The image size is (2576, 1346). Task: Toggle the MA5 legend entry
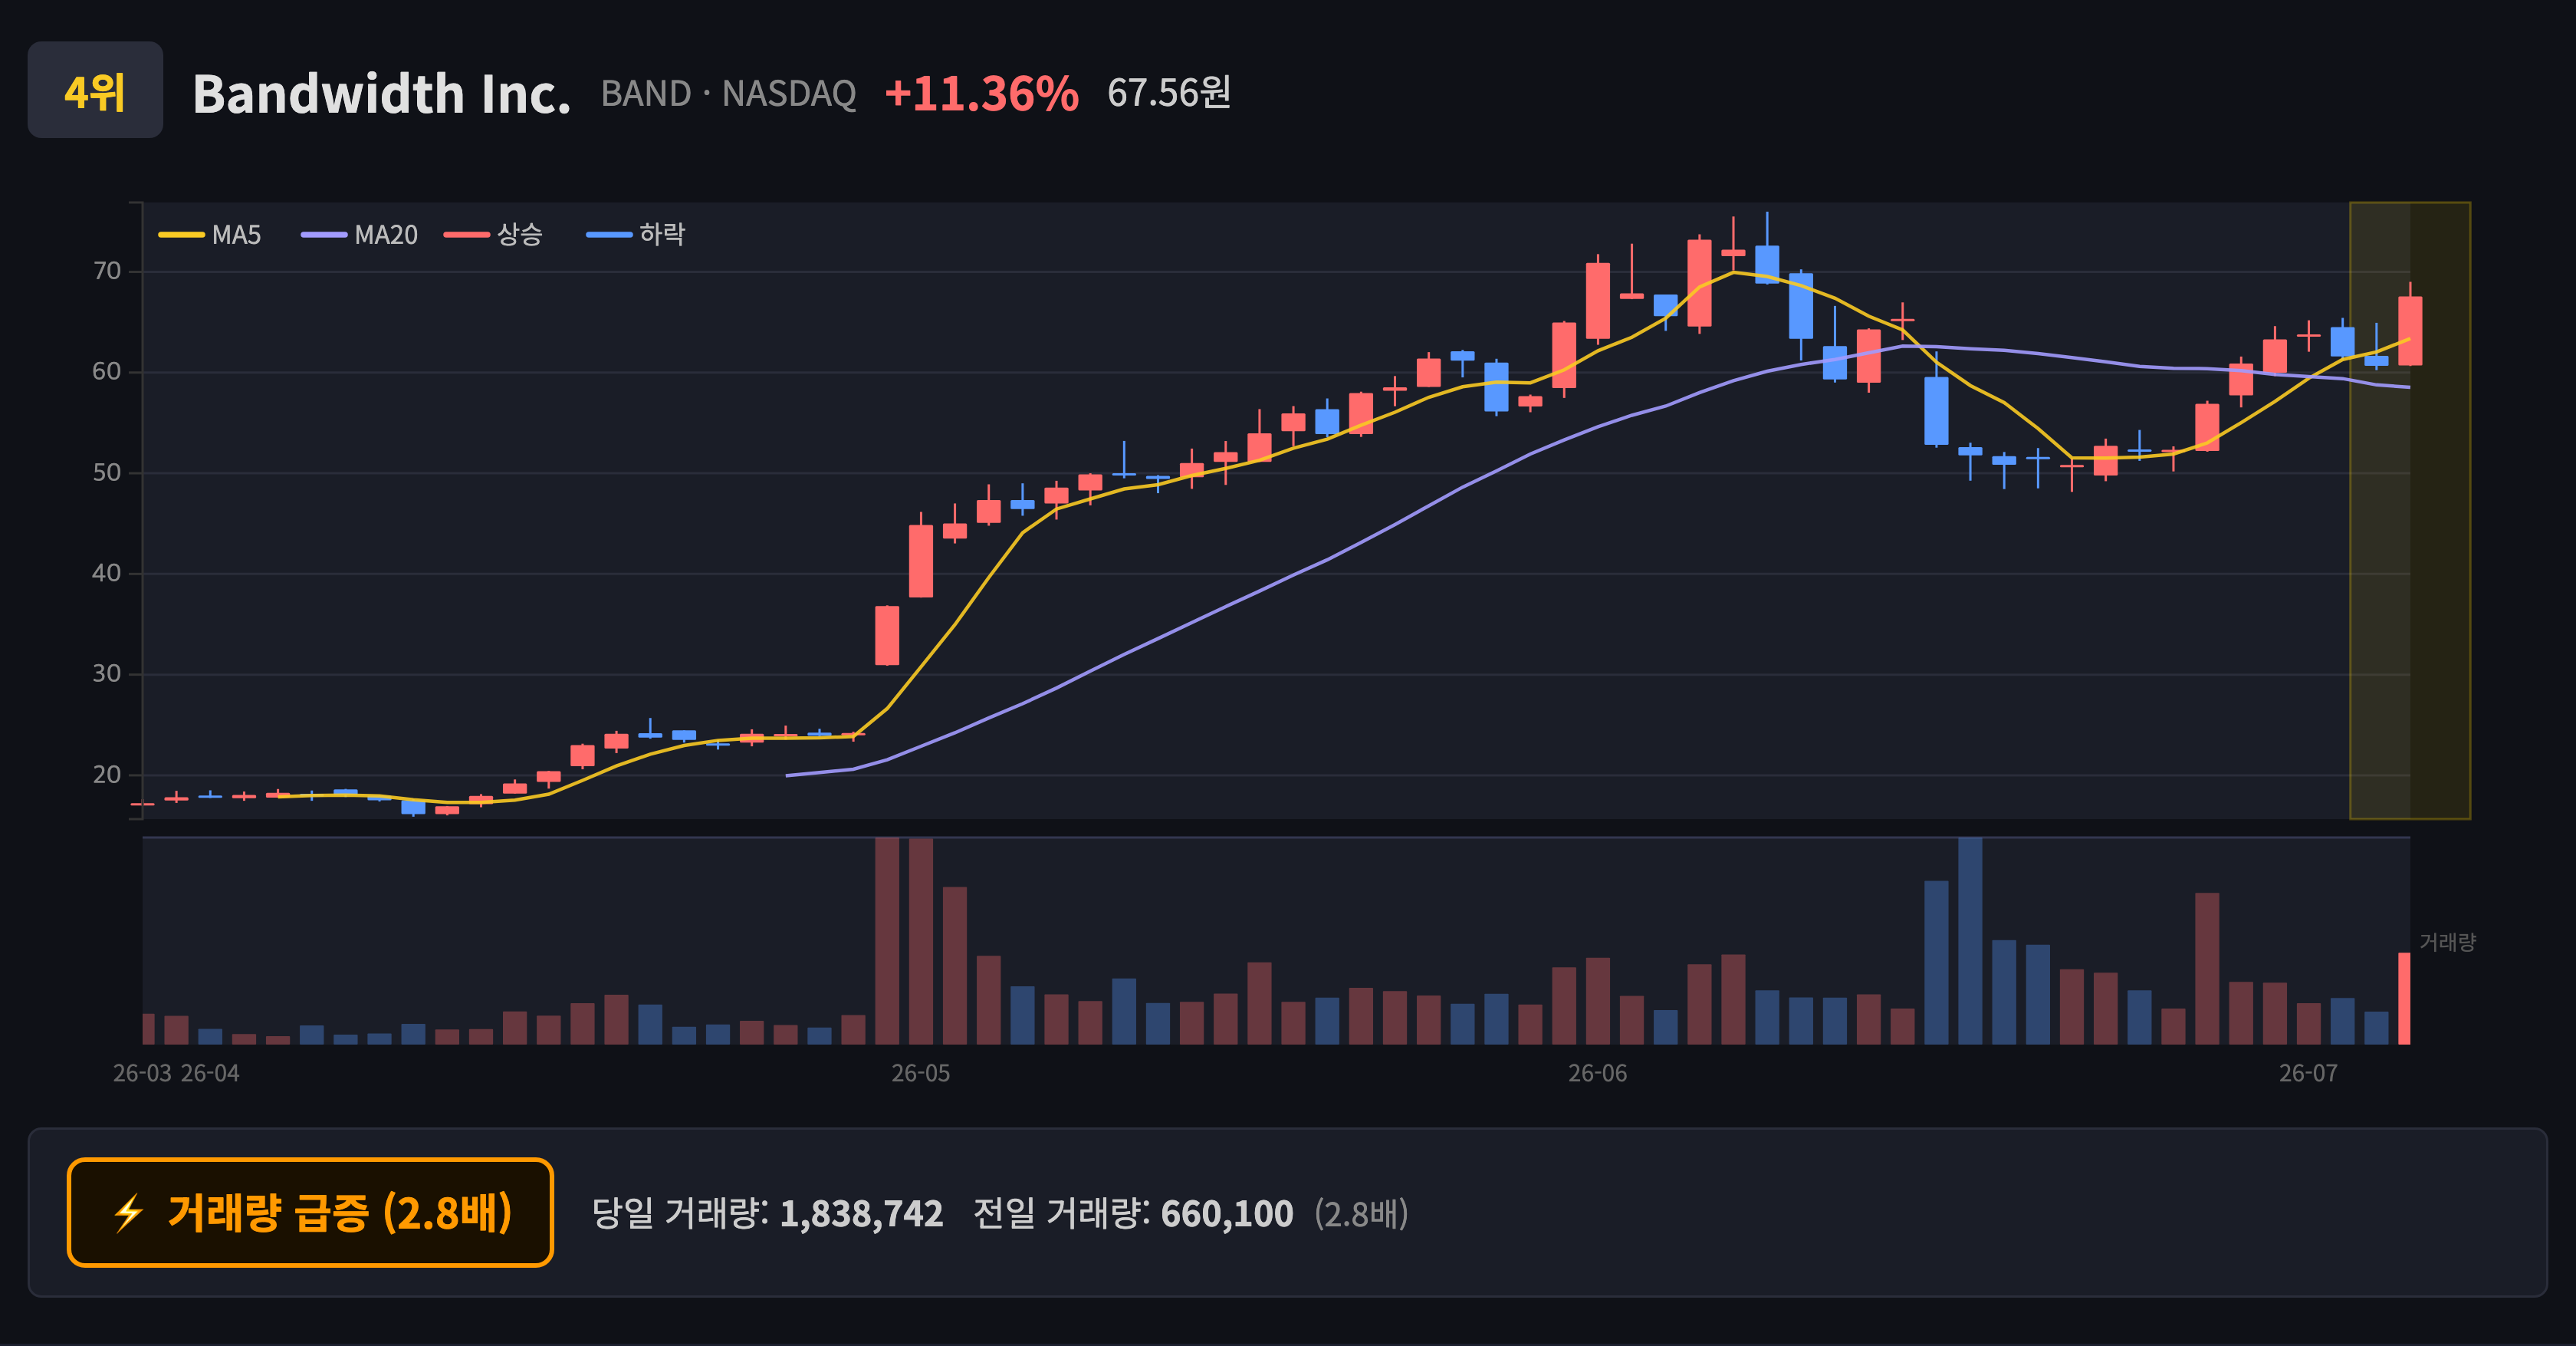[210, 235]
